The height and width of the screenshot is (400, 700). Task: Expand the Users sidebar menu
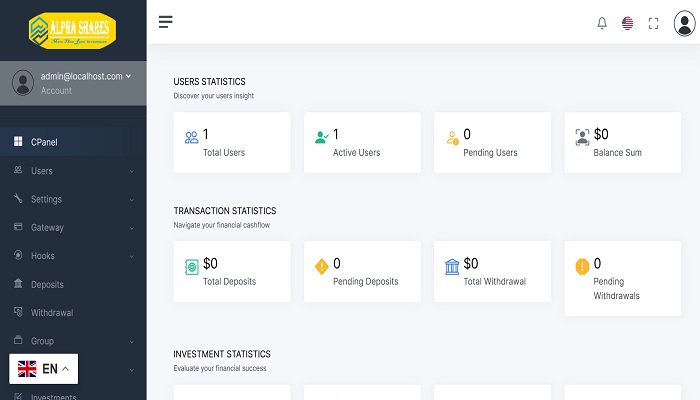pos(73,171)
